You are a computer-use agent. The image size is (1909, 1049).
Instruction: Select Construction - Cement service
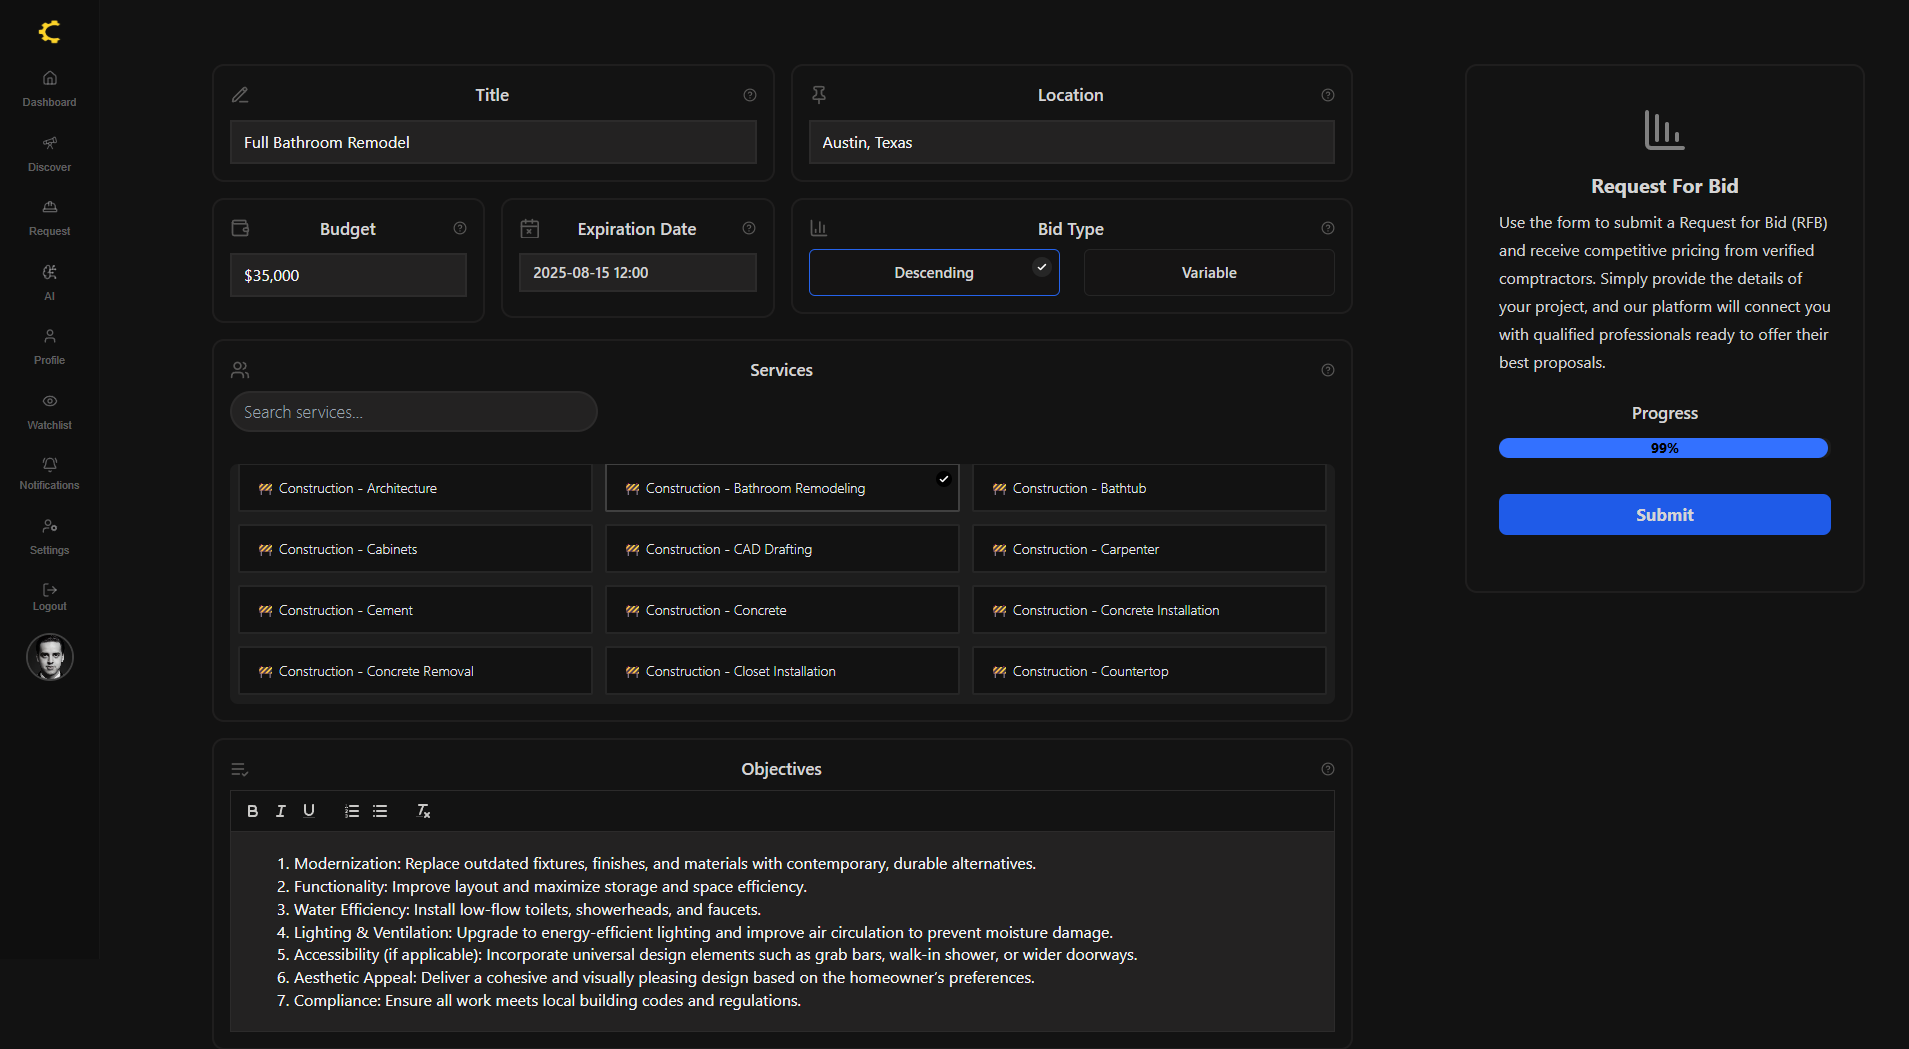[x=415, y=610]
